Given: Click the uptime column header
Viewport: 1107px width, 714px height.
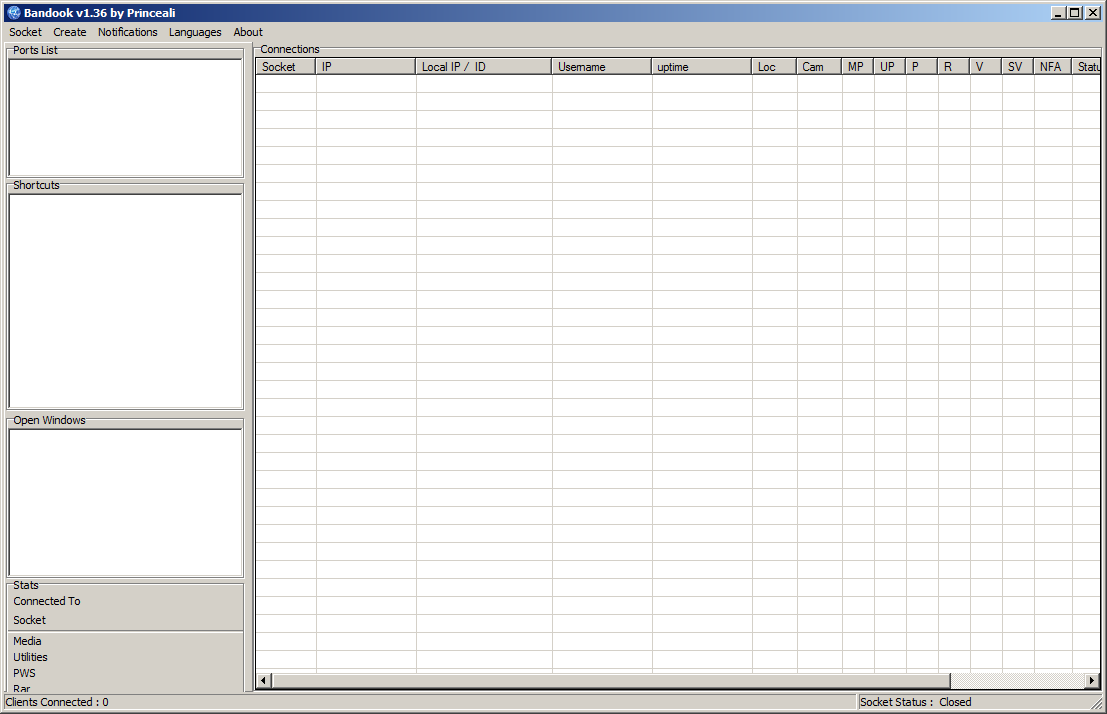Looking at the screenshot, I should tap(702, 67).
